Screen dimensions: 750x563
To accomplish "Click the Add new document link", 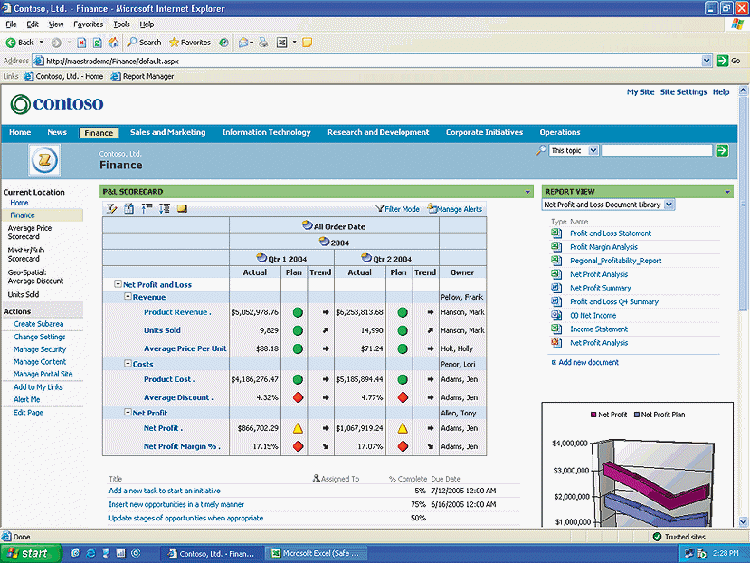I will click(x=588, y=362).
